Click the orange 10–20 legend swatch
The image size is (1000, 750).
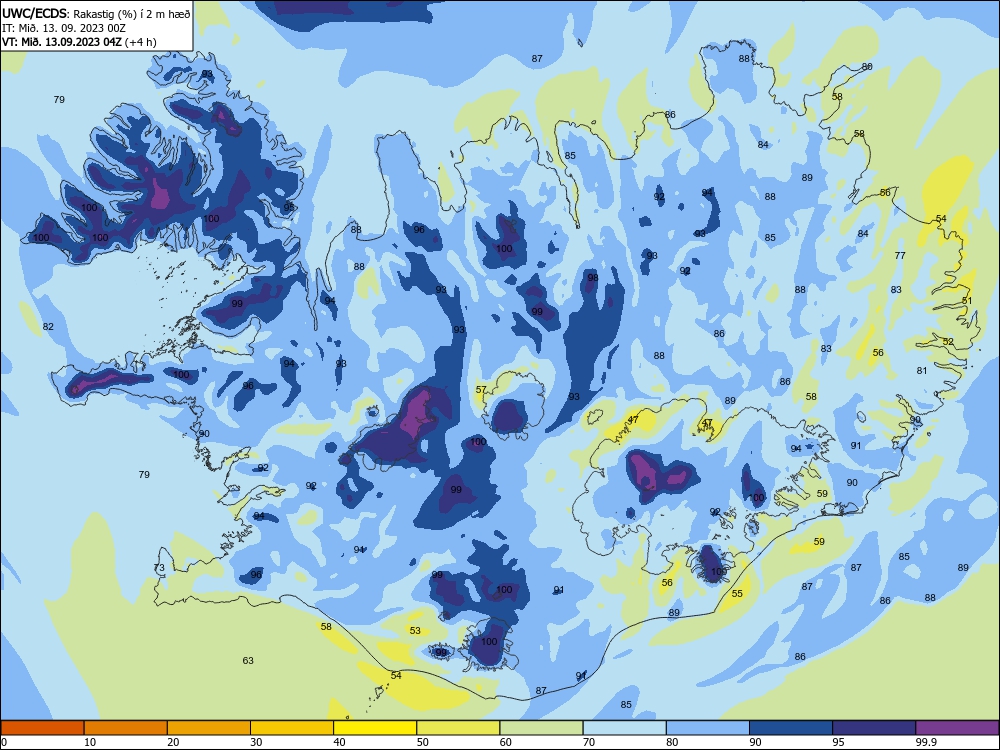pos(126,728)
